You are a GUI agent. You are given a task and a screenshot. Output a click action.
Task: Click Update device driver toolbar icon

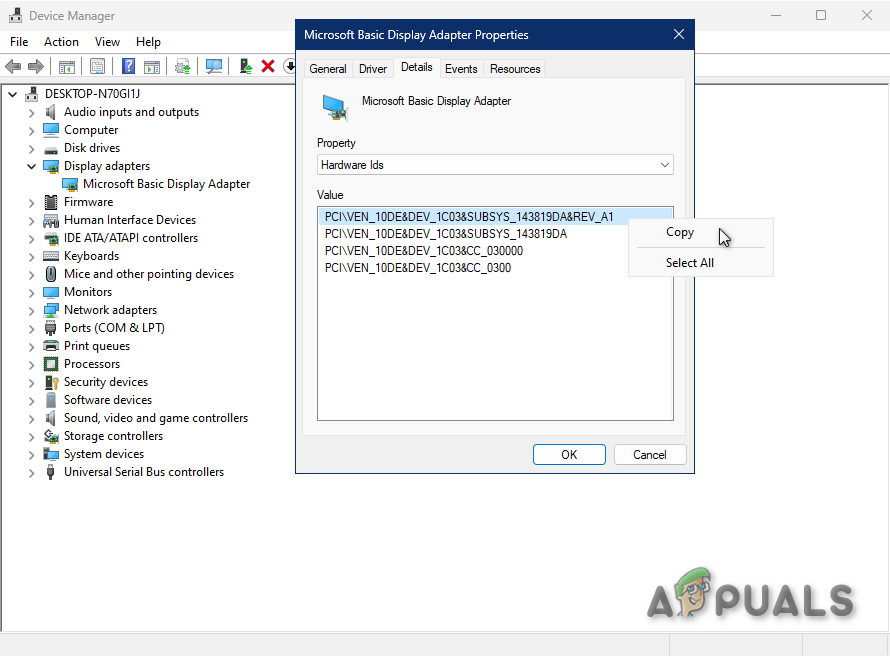(183, 67)
